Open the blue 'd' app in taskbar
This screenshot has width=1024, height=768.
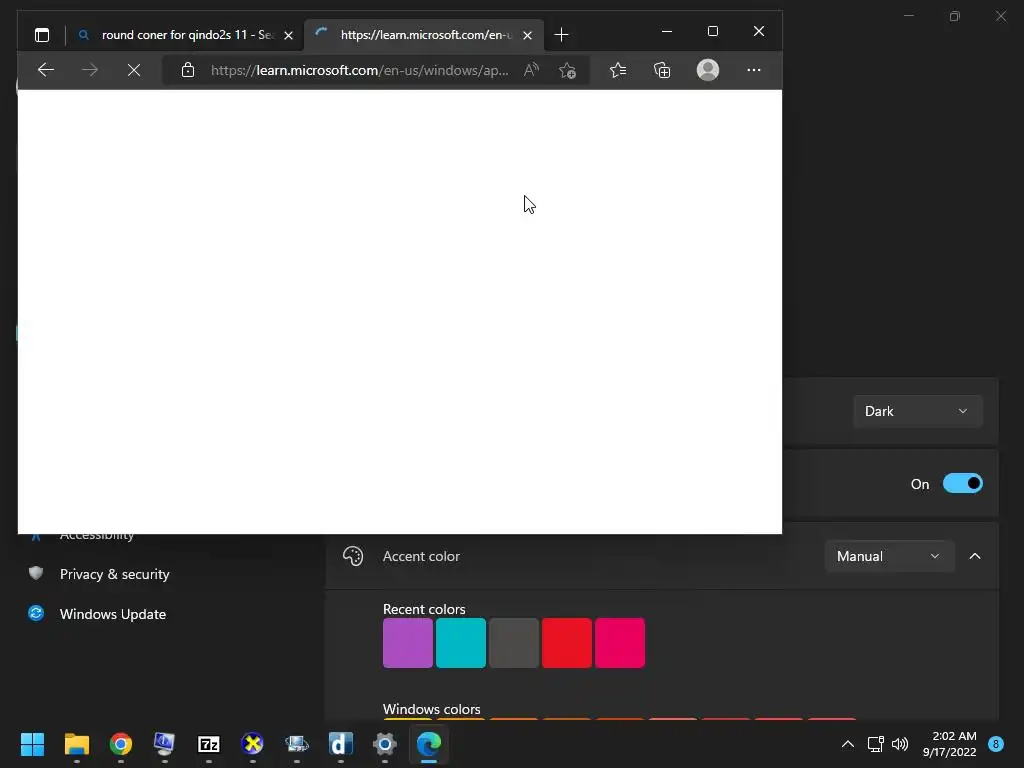(x=341, y=744)
